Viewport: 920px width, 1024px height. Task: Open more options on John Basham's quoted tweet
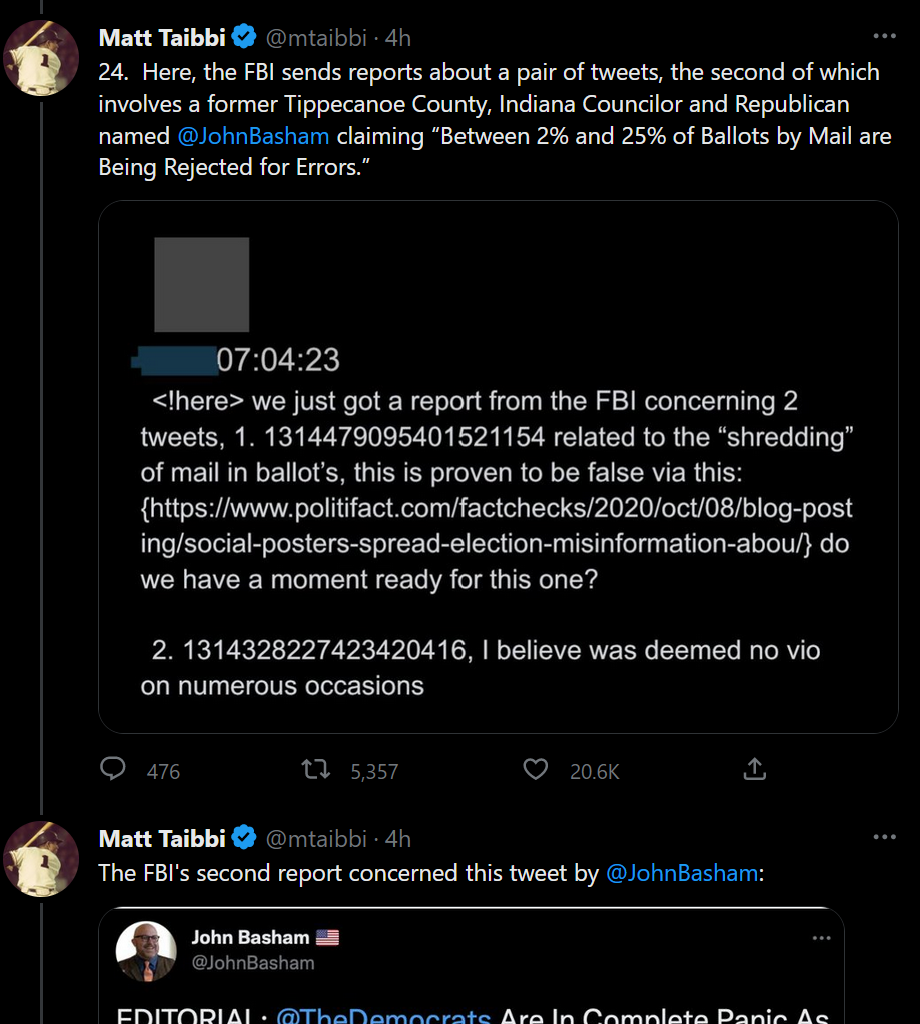[x=821, y=938]
